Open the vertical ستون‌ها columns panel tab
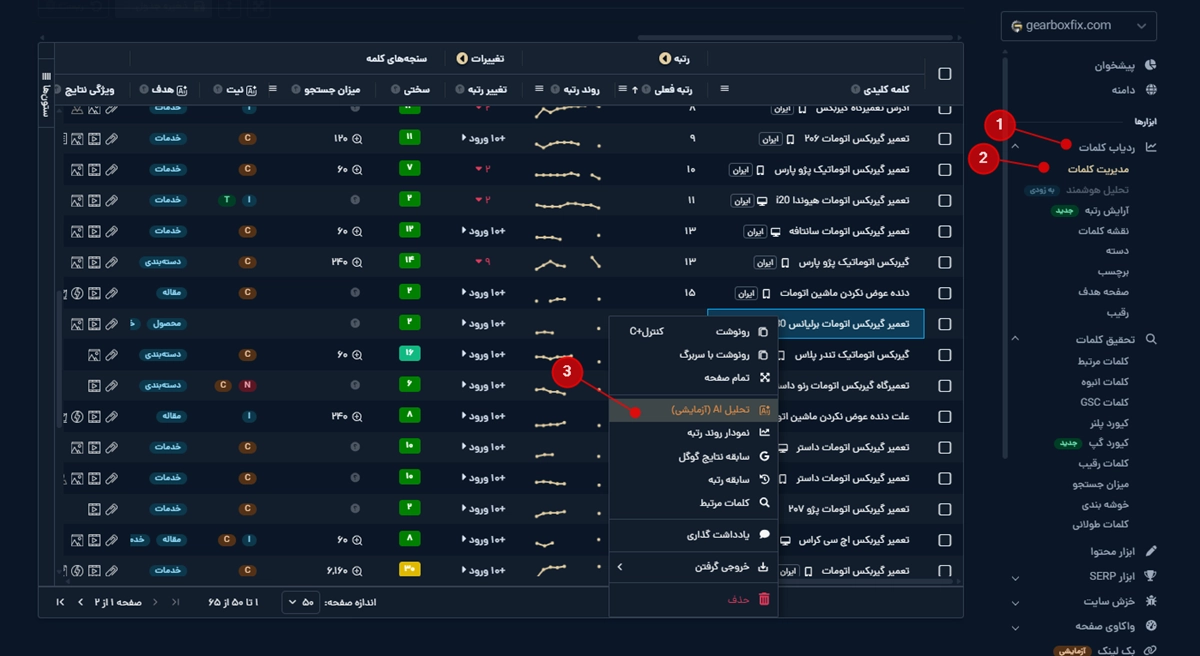The height and width of the screenshot is (656, 1200). pos(46,95)
